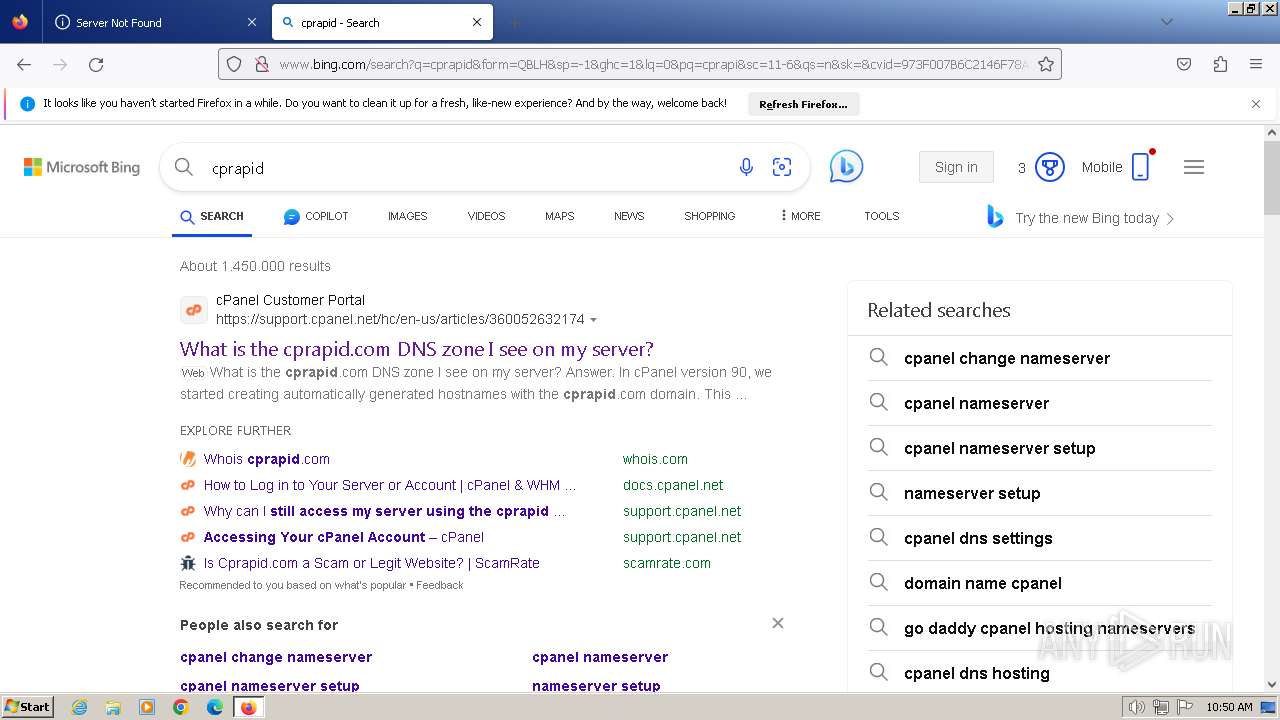
Task: Open IMAGES search tab
Action: click(x=408, y=216)
